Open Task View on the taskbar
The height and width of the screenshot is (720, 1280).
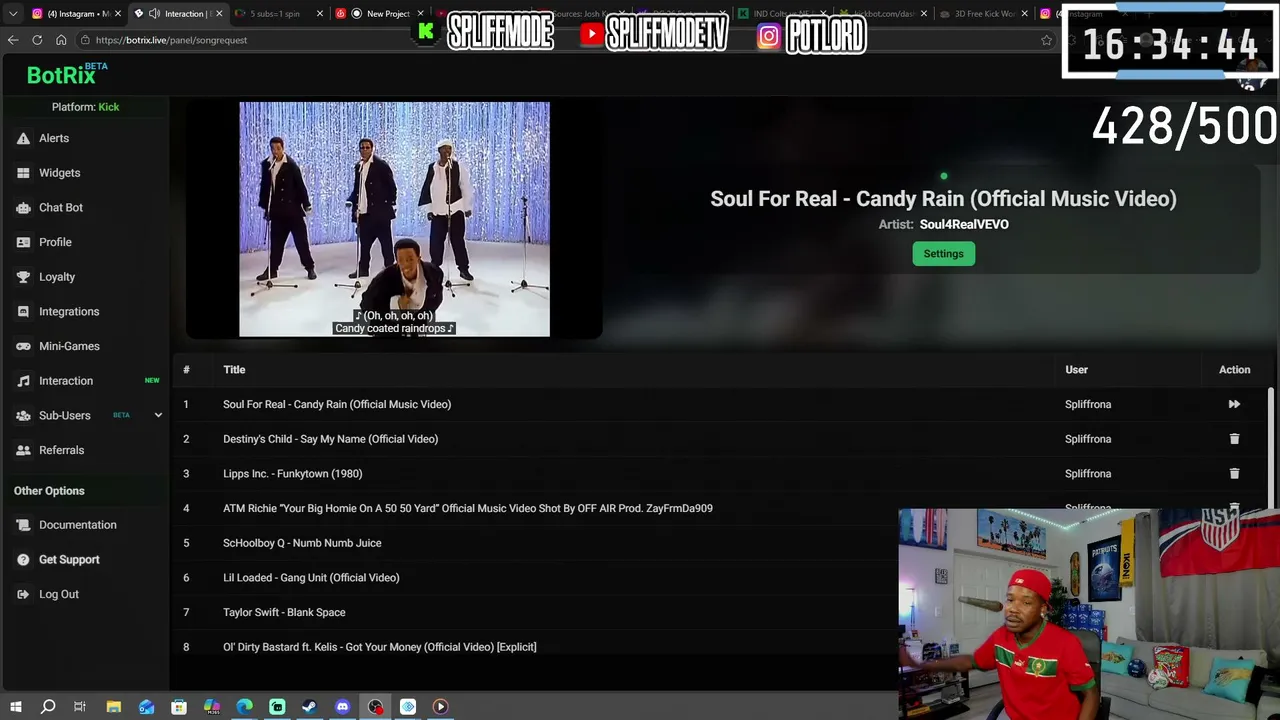tap(80, 707)
